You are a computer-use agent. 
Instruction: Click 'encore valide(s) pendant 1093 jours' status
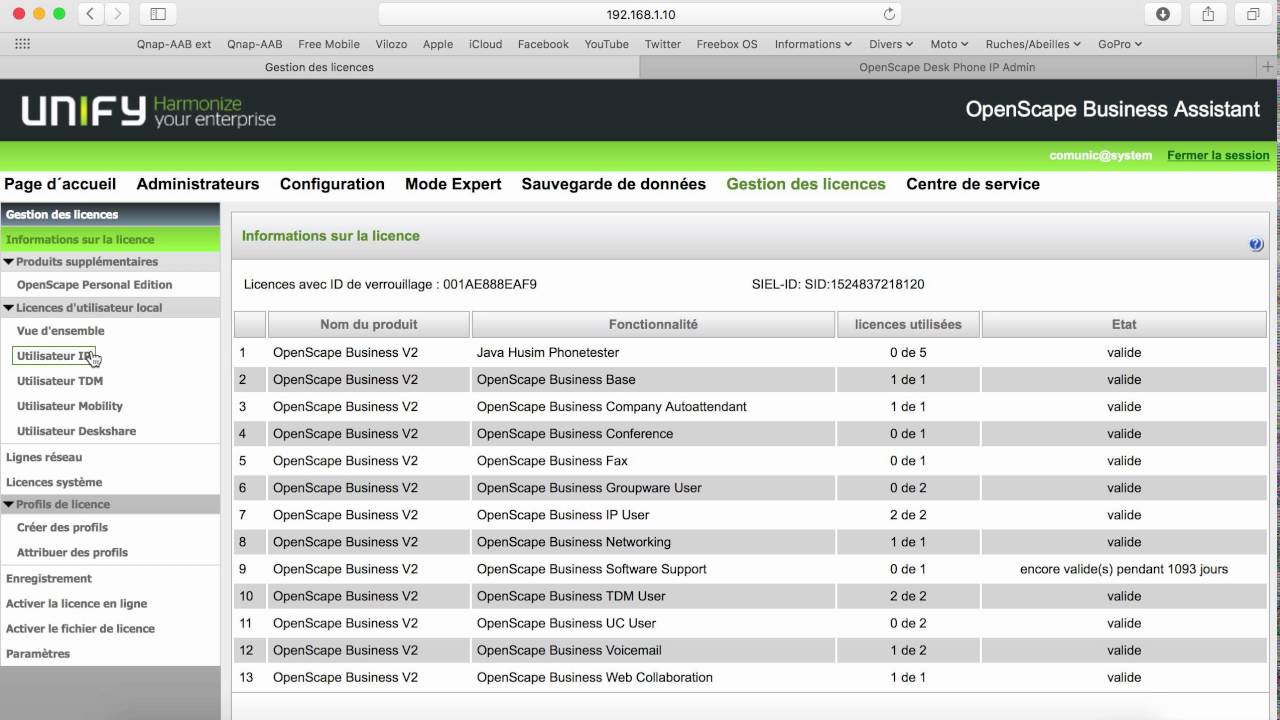(x=1124, y=569)
